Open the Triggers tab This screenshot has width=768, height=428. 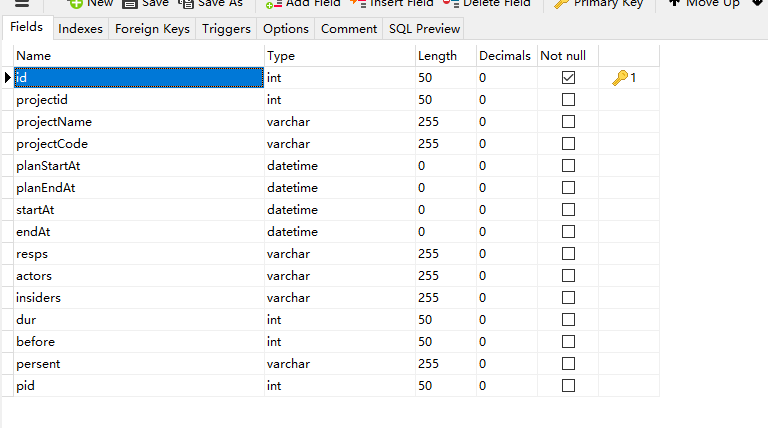pos(226,29)
